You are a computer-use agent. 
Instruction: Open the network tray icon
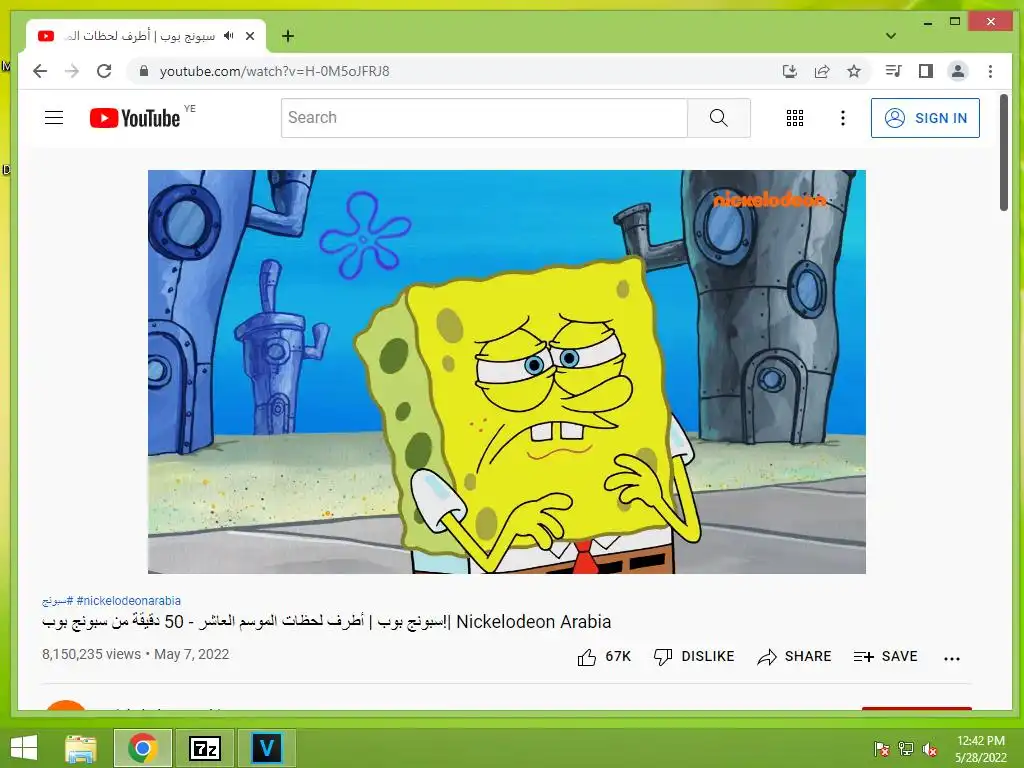coord(906,748)
